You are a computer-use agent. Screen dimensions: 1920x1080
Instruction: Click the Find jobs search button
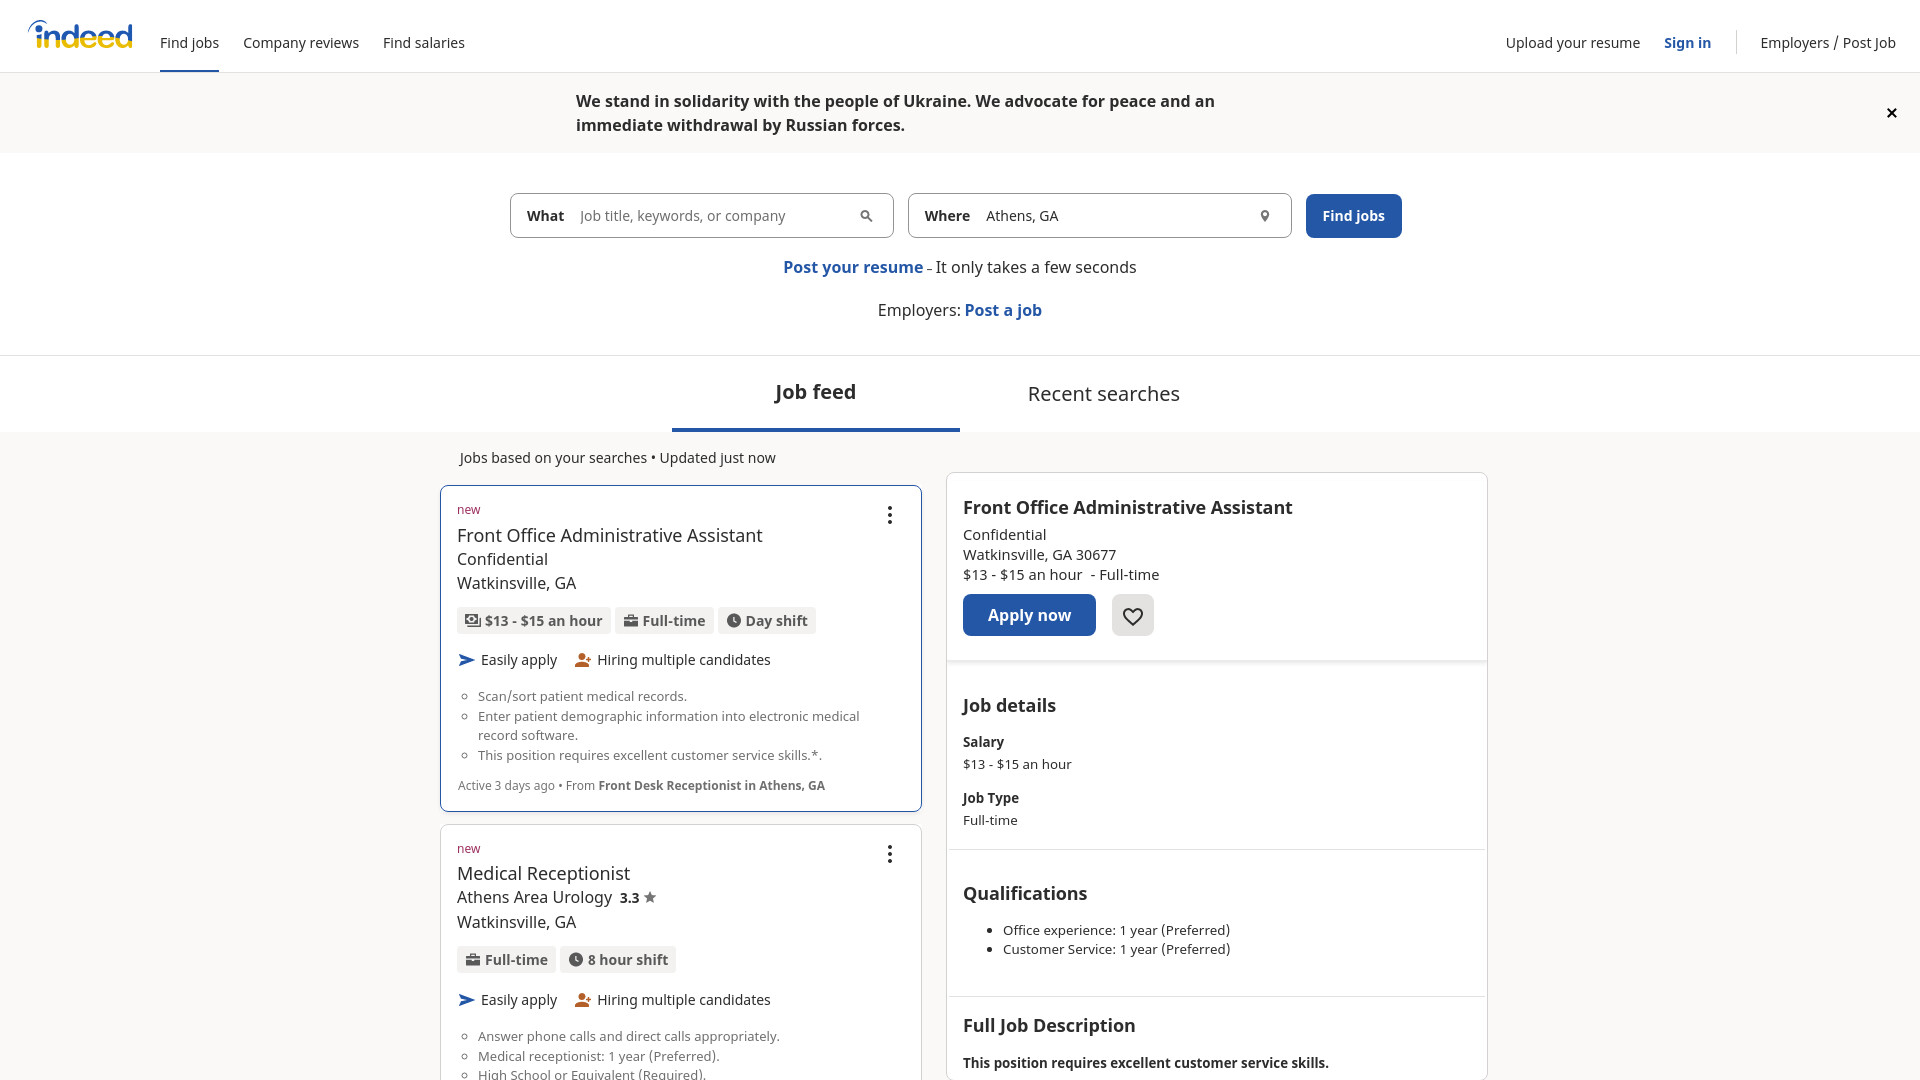1354,216
